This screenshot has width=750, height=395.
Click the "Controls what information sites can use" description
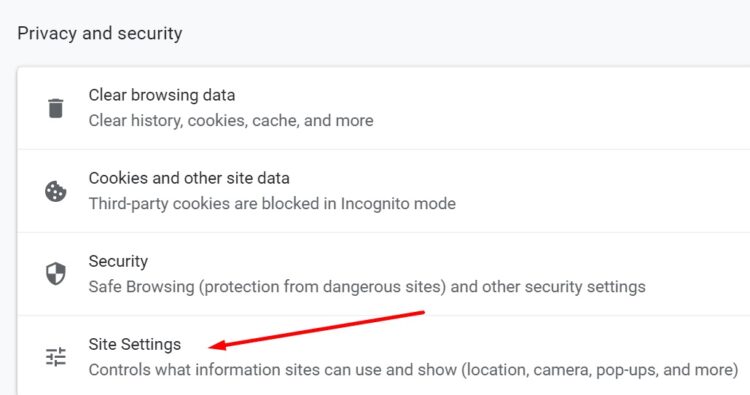tap(413, 370)
